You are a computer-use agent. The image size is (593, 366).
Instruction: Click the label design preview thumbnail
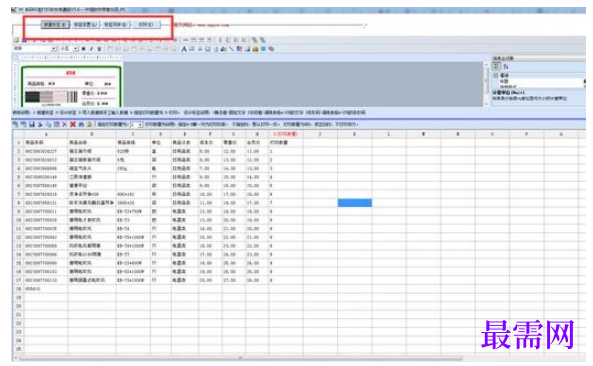click(71, 87)
